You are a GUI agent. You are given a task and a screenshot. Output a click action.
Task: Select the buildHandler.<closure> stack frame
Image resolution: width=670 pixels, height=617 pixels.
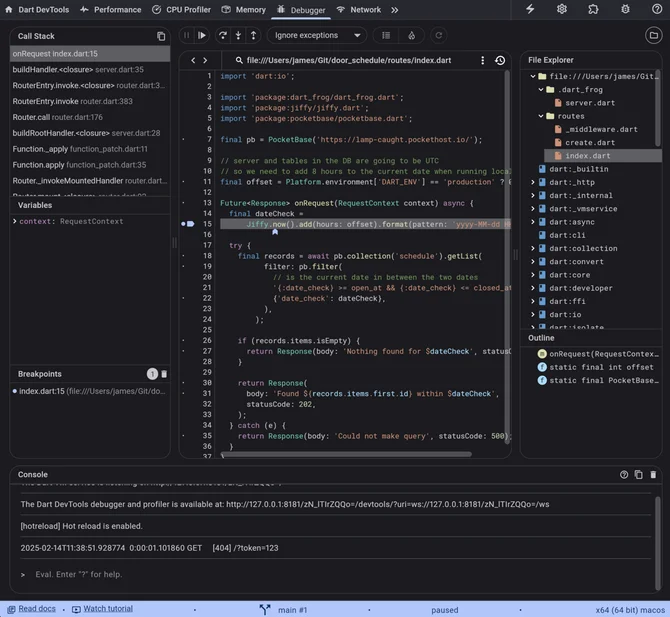click(90, 70)
